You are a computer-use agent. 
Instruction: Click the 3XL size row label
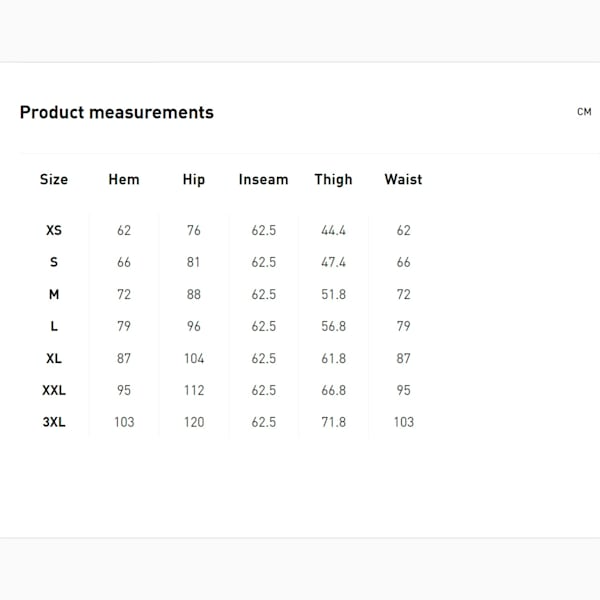[54, 422]
